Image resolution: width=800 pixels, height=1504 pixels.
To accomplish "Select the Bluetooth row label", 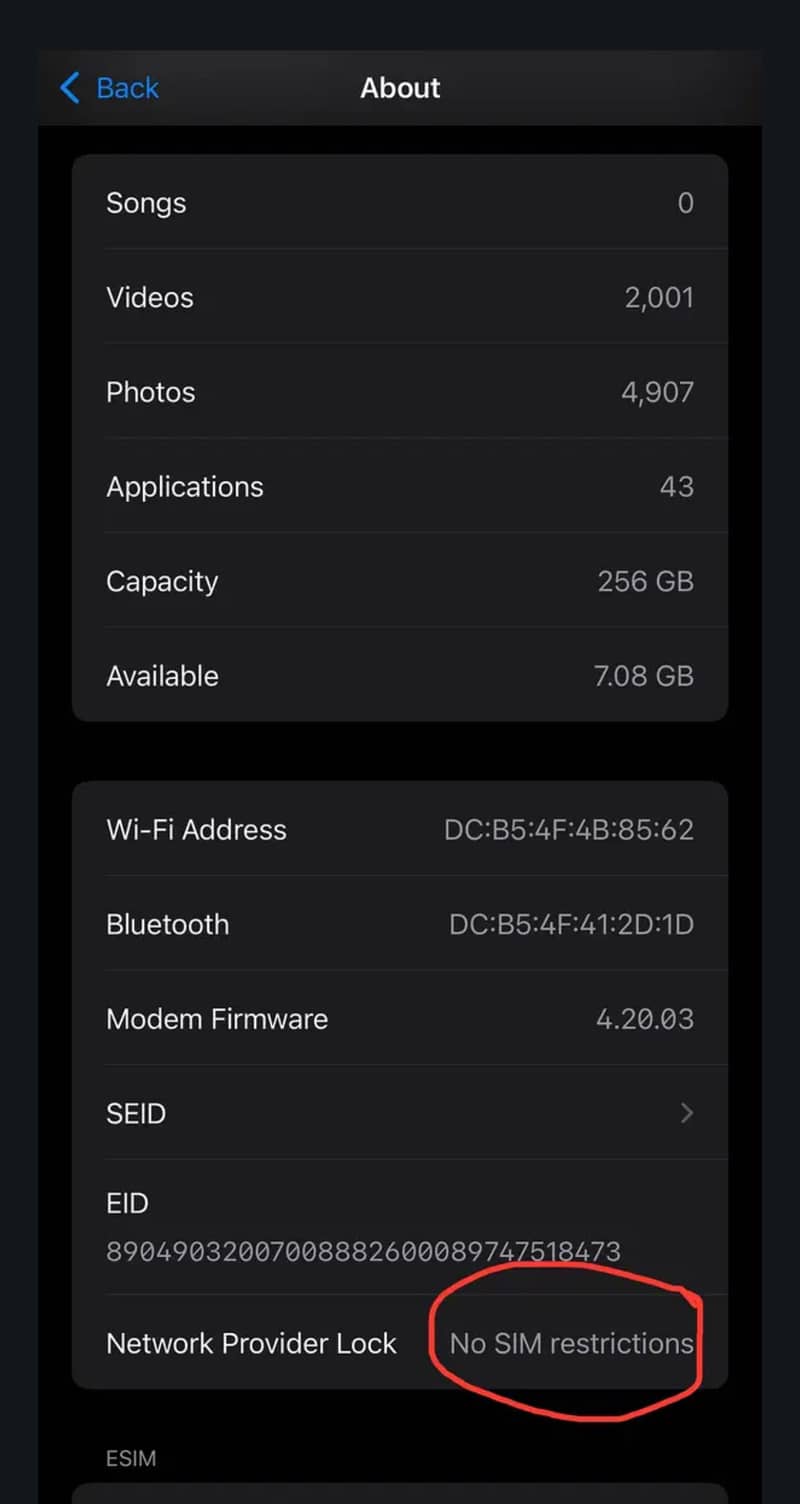I will point(167,924).
